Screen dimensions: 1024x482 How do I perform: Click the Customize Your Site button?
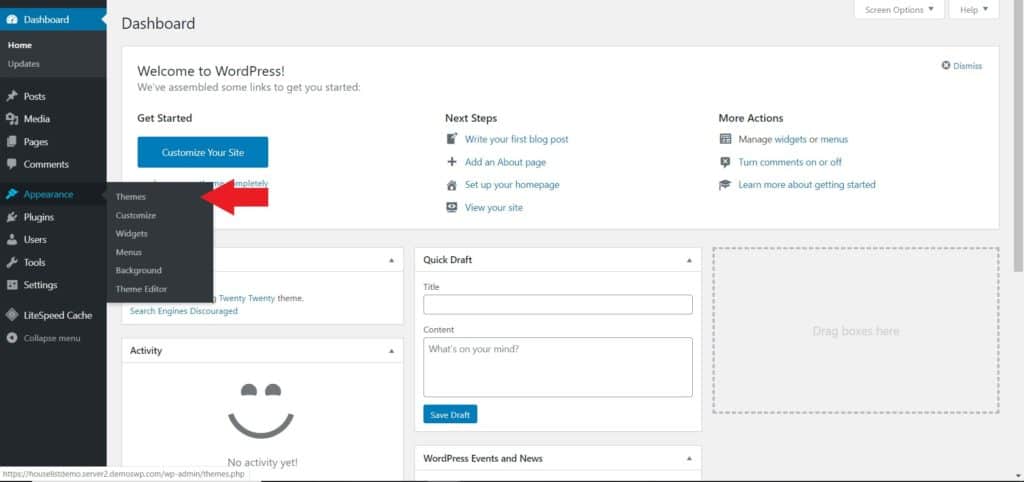click(x=202, y=152)
